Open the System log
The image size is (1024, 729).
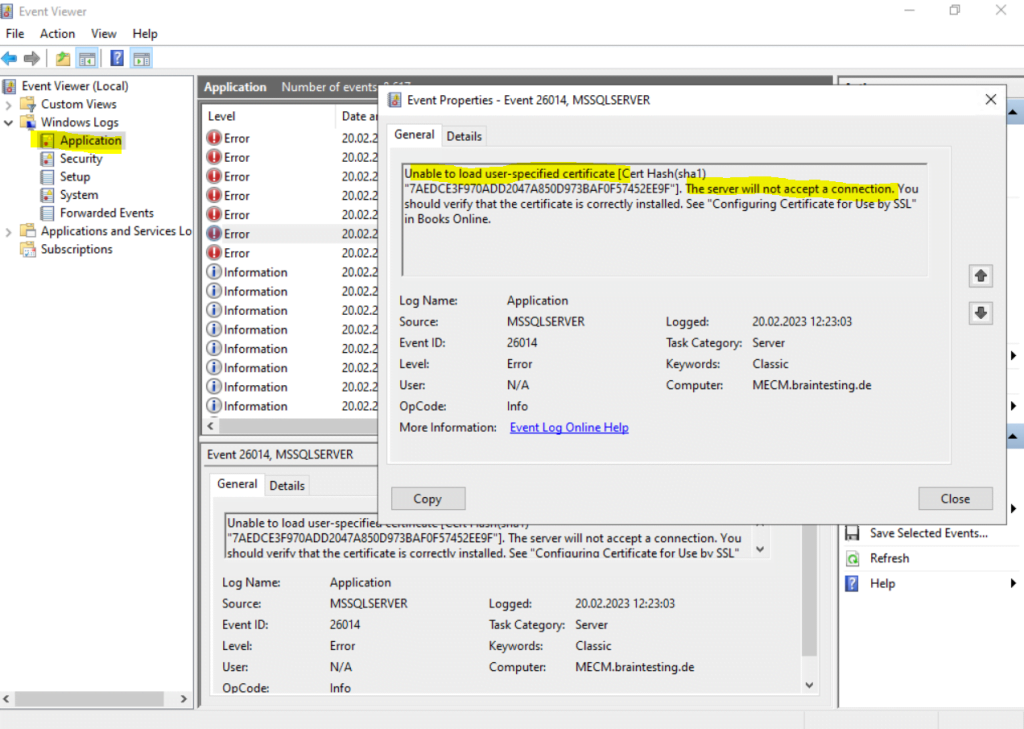click(x=78, y=195)
